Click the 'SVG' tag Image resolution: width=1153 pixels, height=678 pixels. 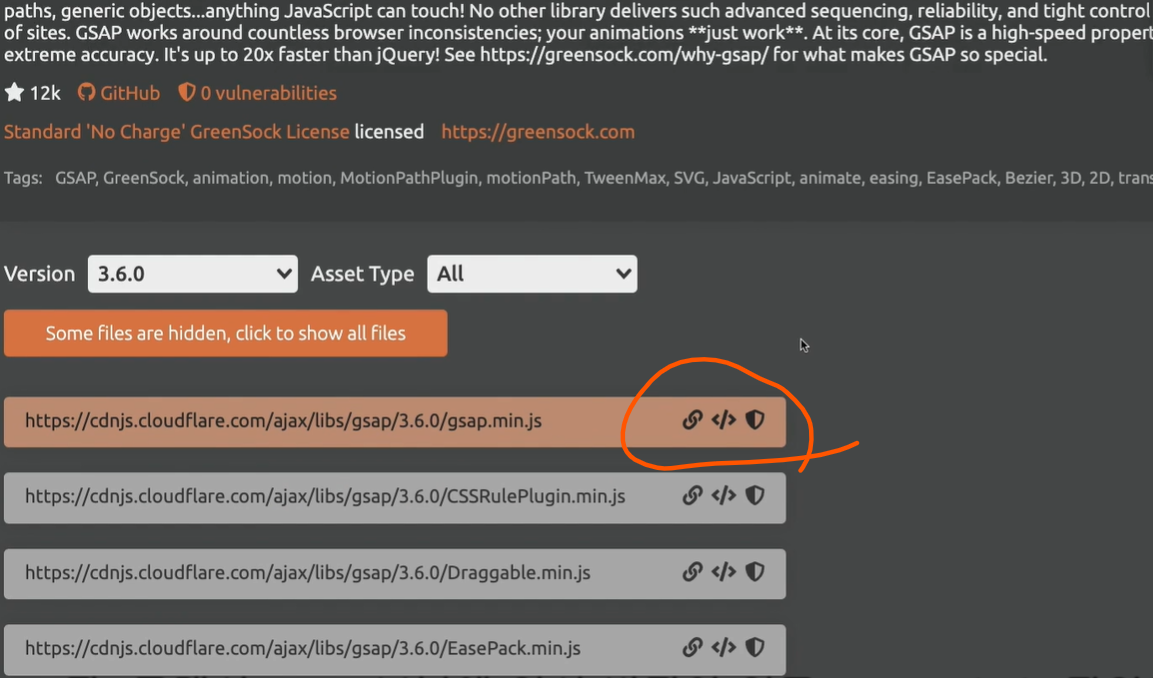click(x=689, y=178)
